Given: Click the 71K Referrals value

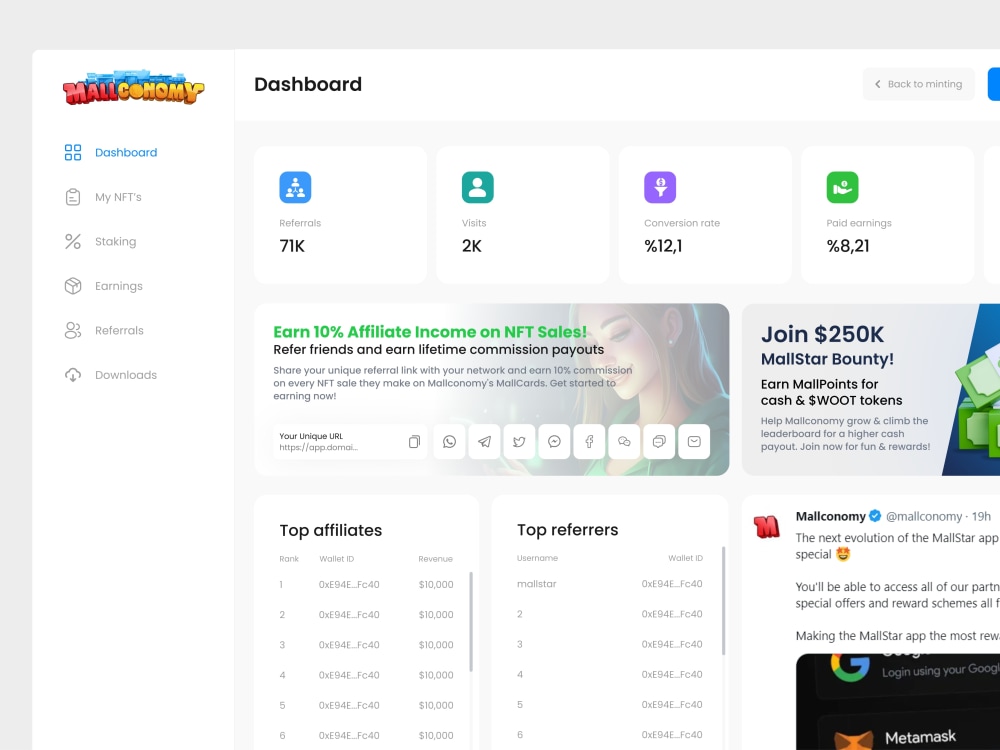Looking at the screenshot, I should coord(292,246).
